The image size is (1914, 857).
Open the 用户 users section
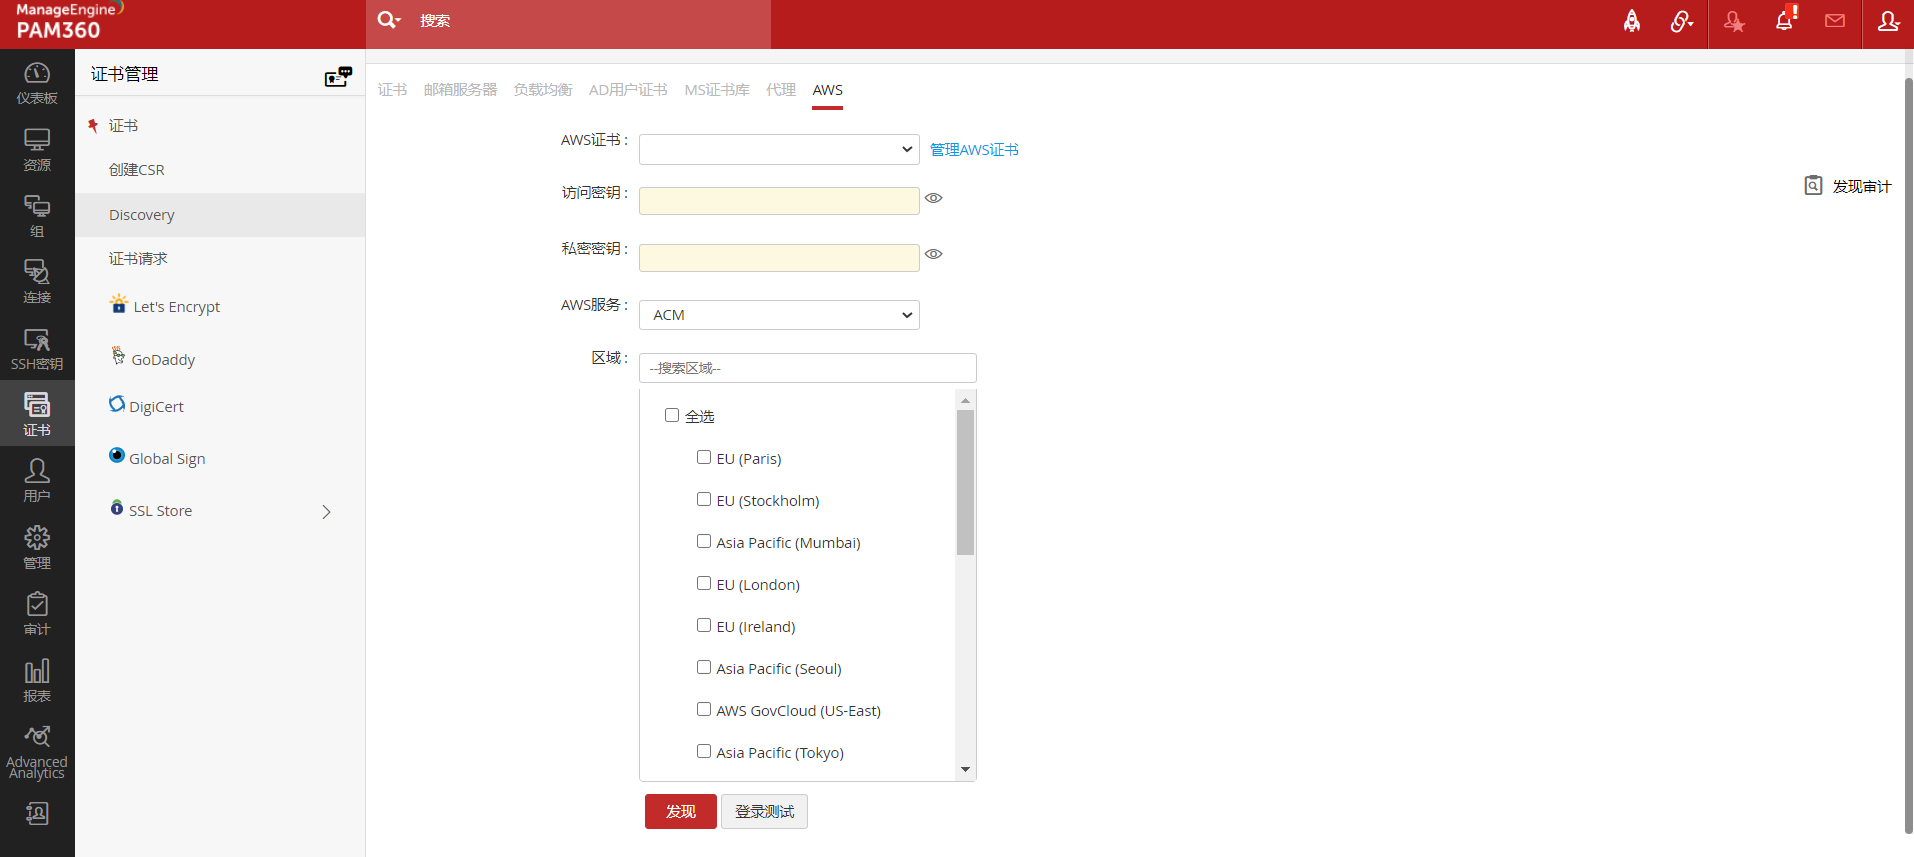[x=37, y=481]
